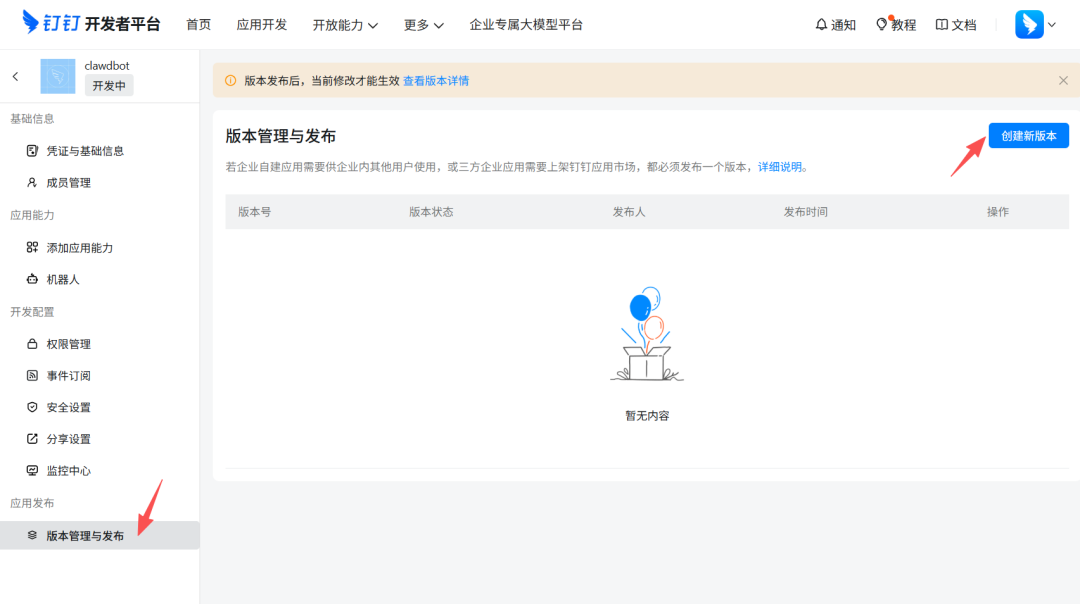Click the user avatar in header
Screen dimensions: 1080x604
[1029, 25]
